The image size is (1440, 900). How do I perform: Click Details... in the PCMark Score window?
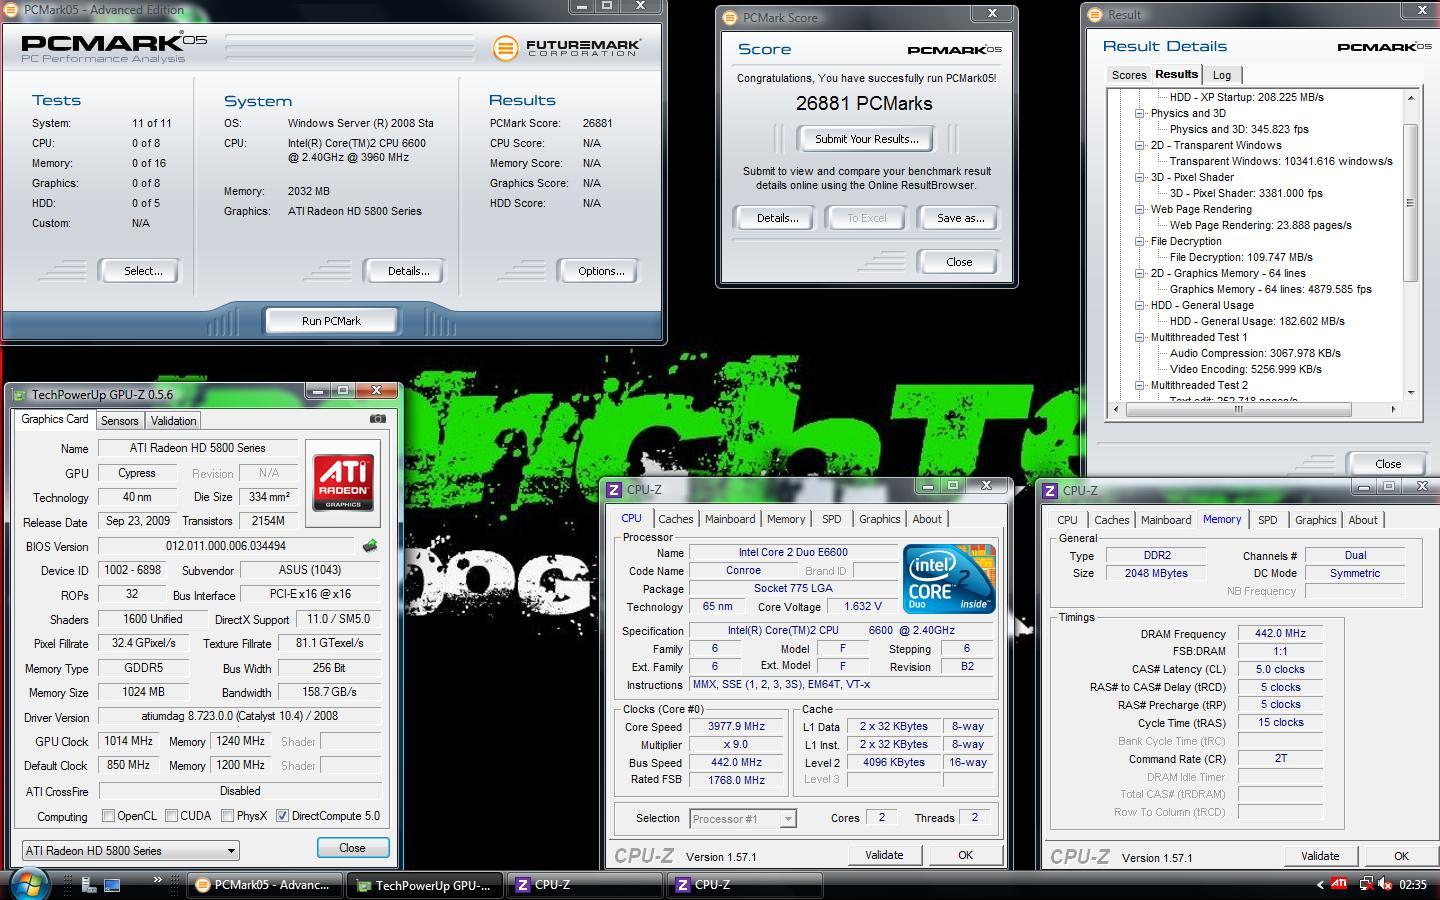click(777, 218)
